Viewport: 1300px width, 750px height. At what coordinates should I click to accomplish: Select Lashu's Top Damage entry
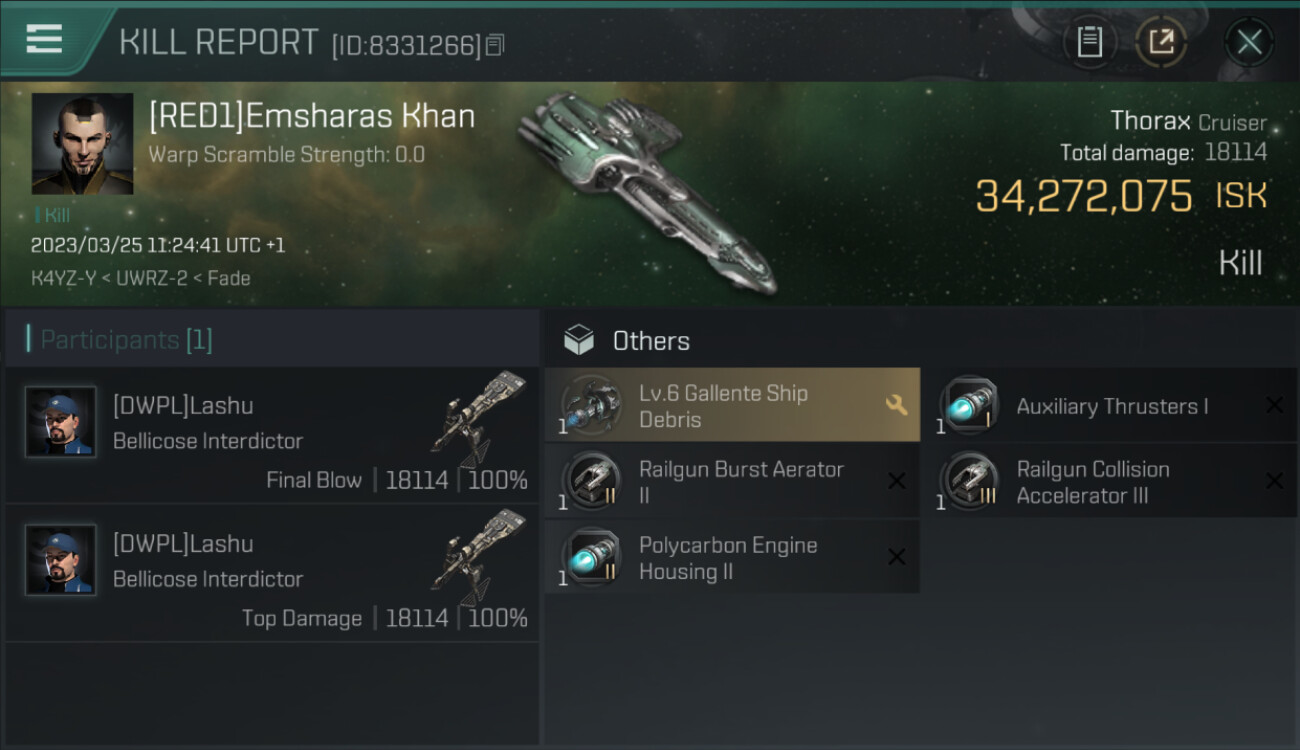[272, 573]
